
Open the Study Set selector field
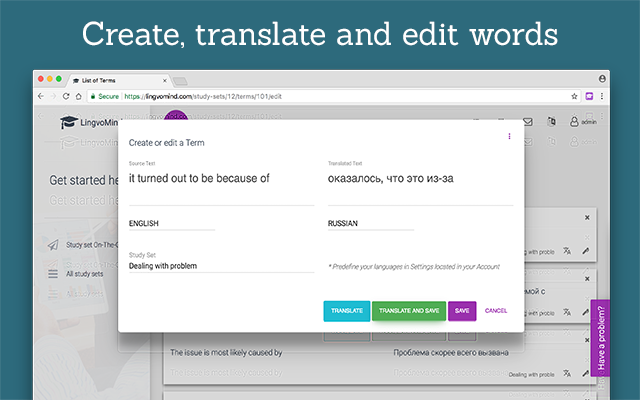222,266
